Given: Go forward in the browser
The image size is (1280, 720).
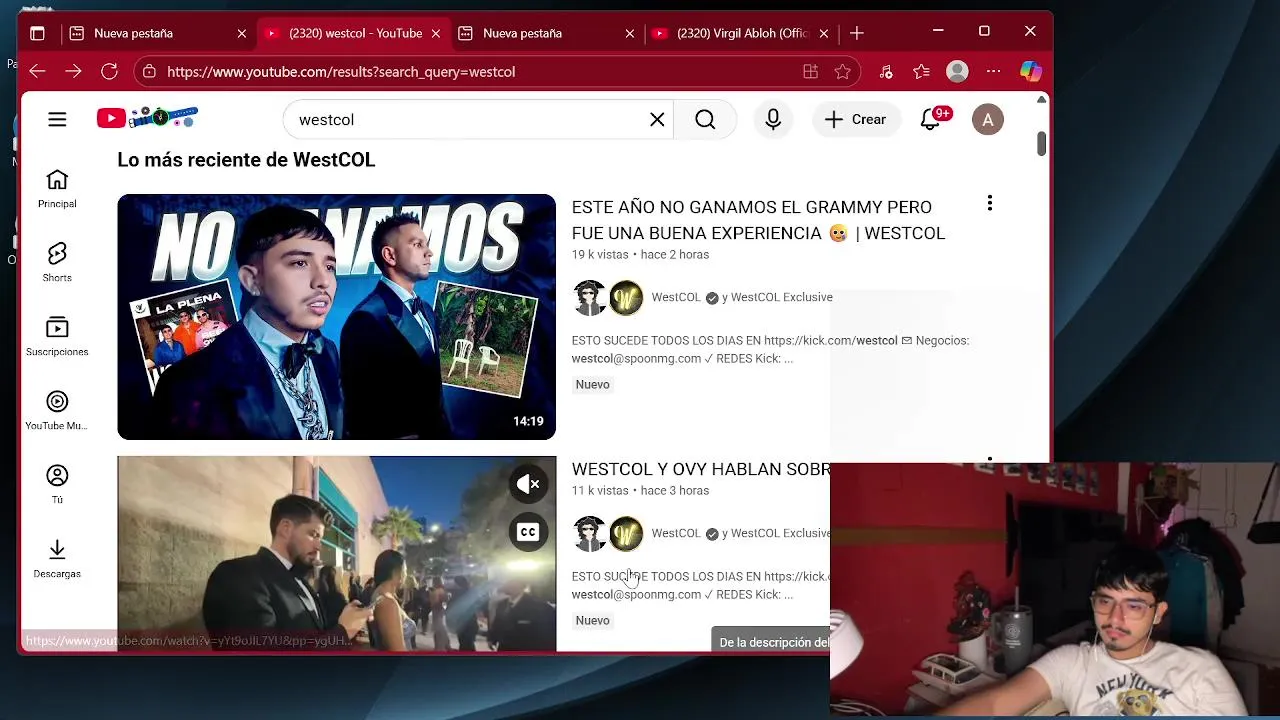Looking at the screenshot, I should (x=73, y=72).
